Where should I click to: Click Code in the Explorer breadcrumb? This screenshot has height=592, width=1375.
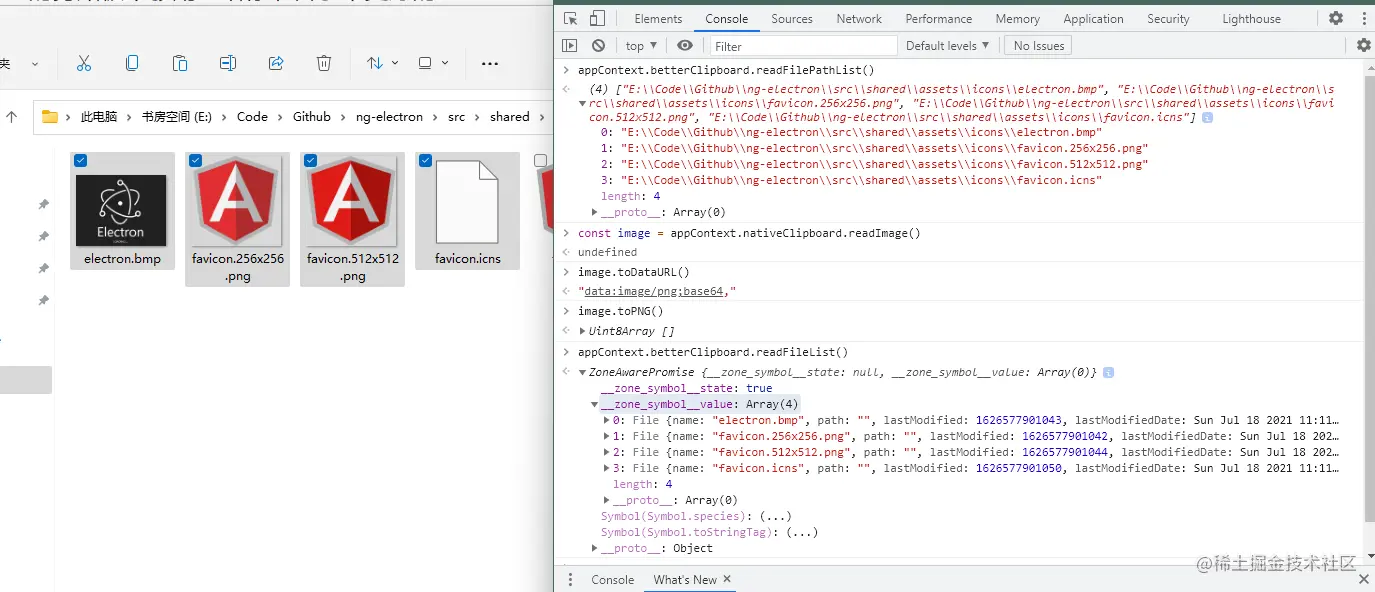pyautogui.click(x=252, y=117)
